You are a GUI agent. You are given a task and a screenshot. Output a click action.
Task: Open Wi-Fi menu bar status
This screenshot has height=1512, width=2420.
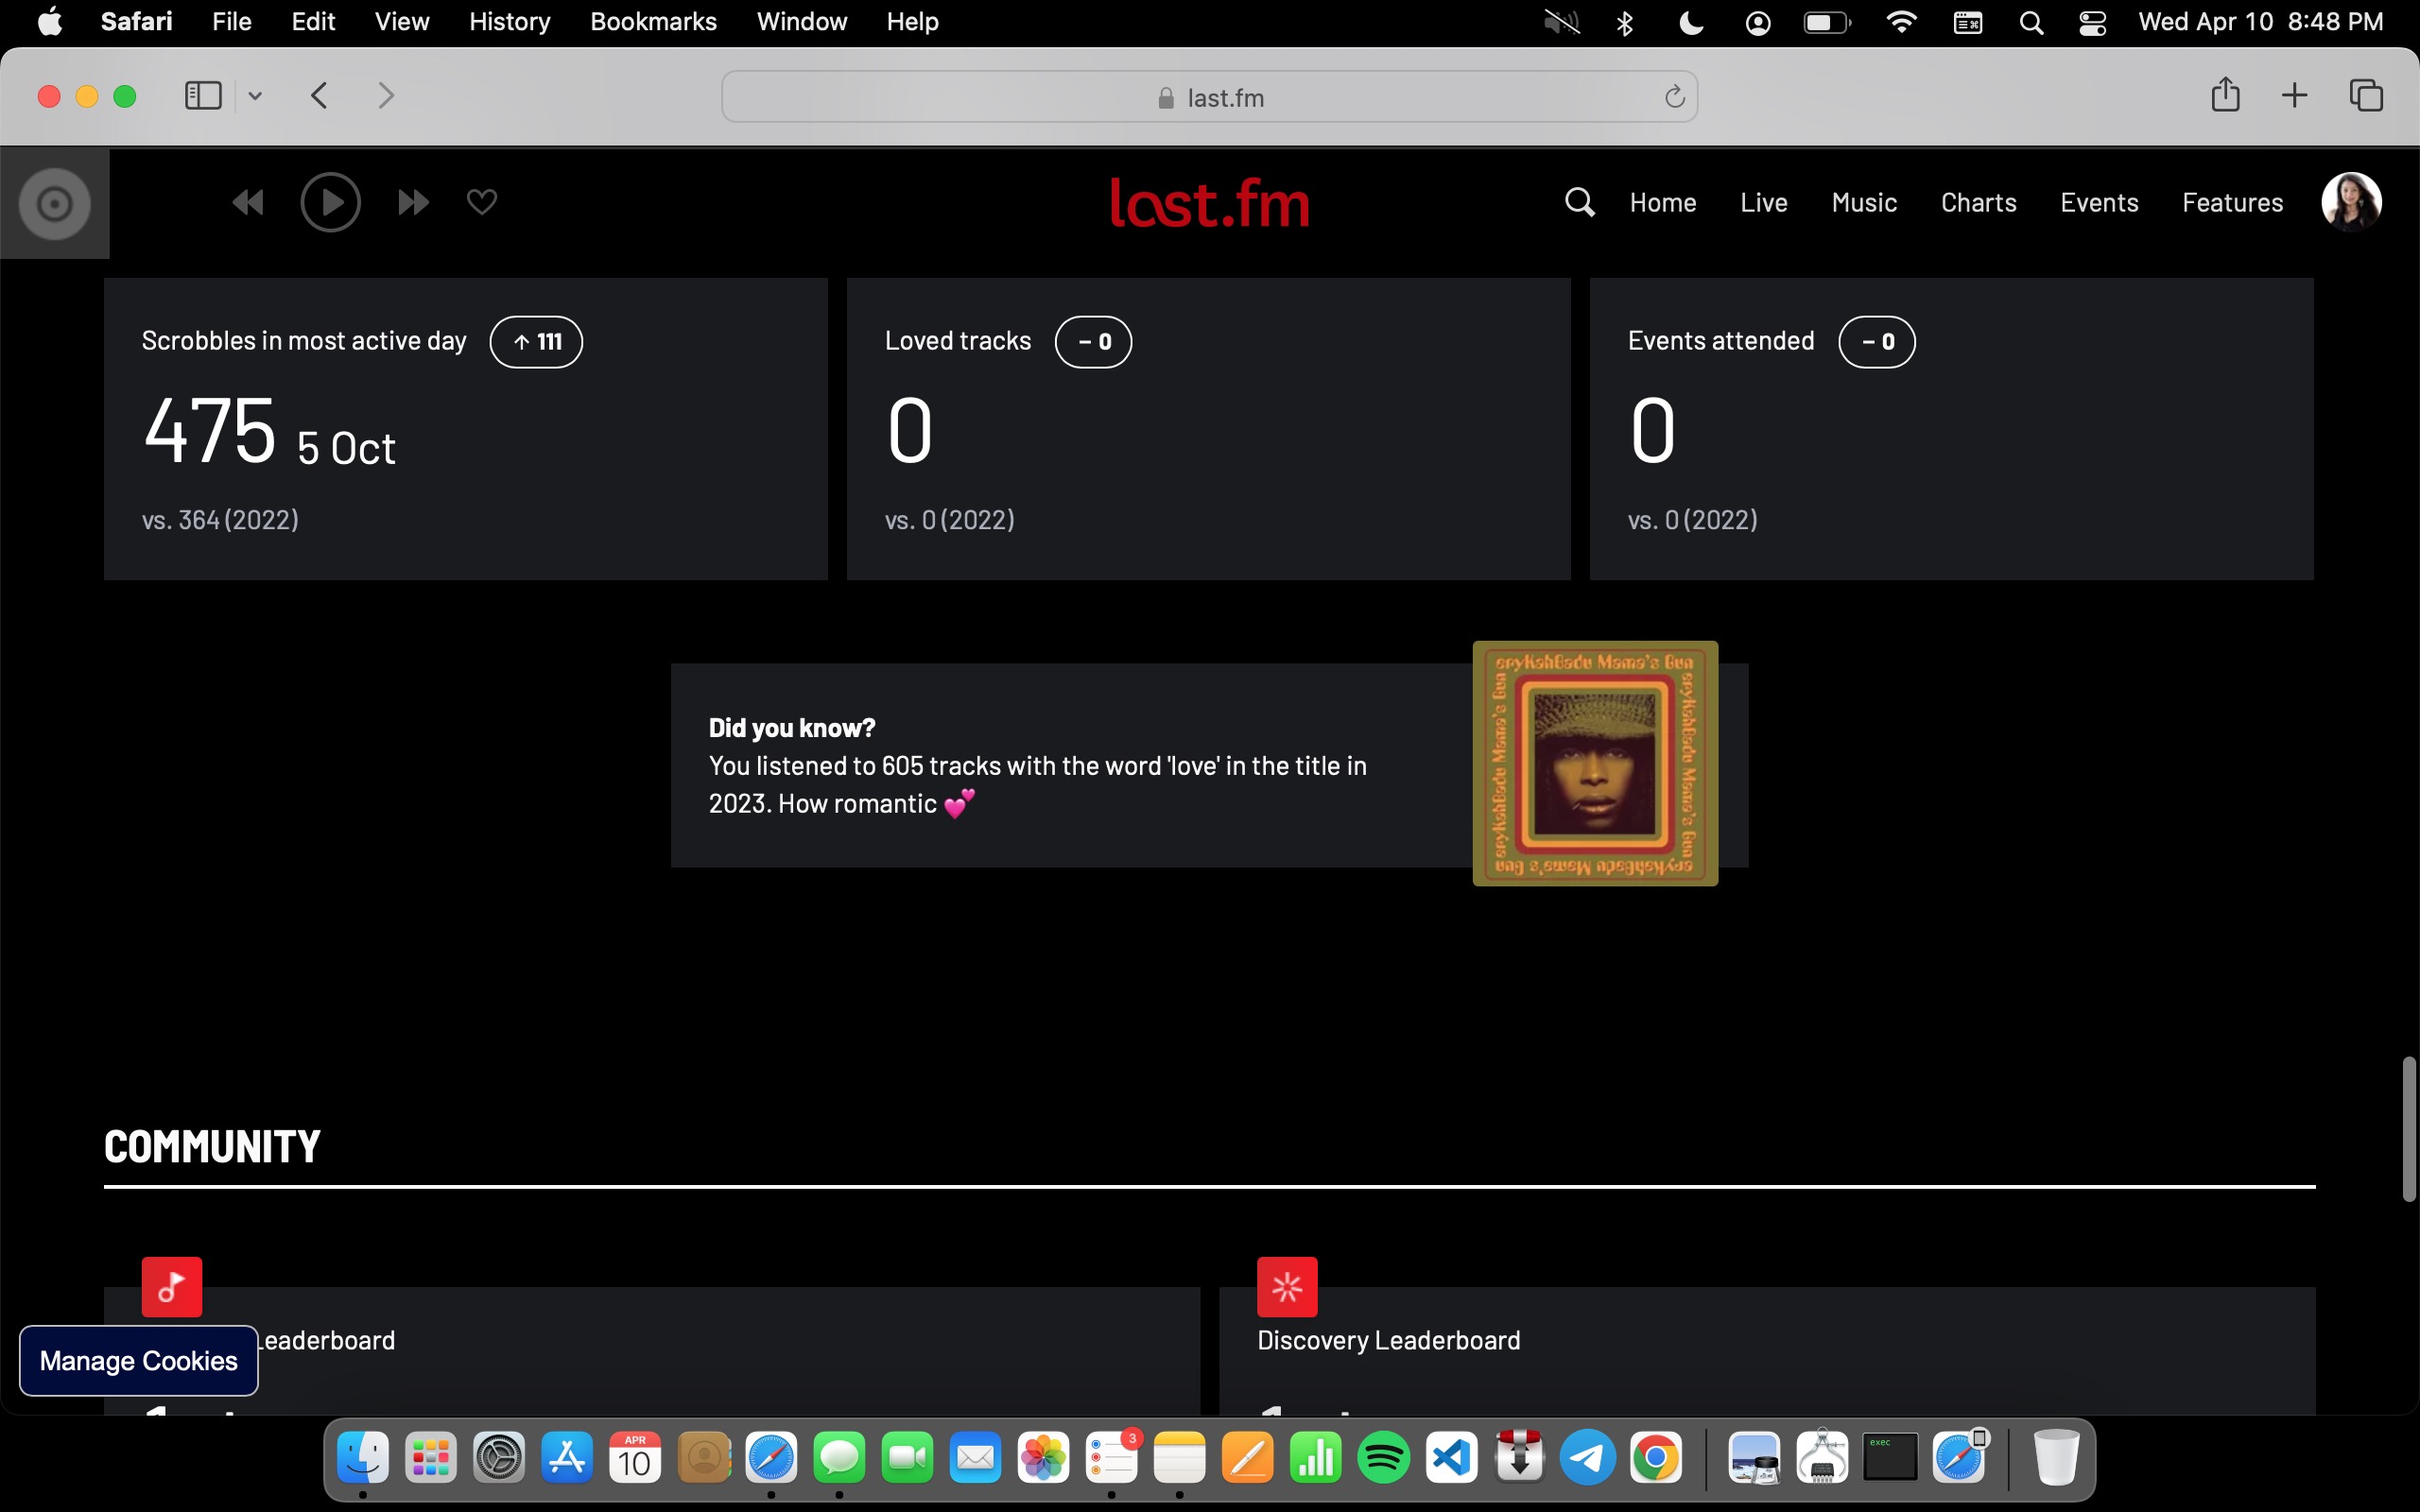[1901, 22]
